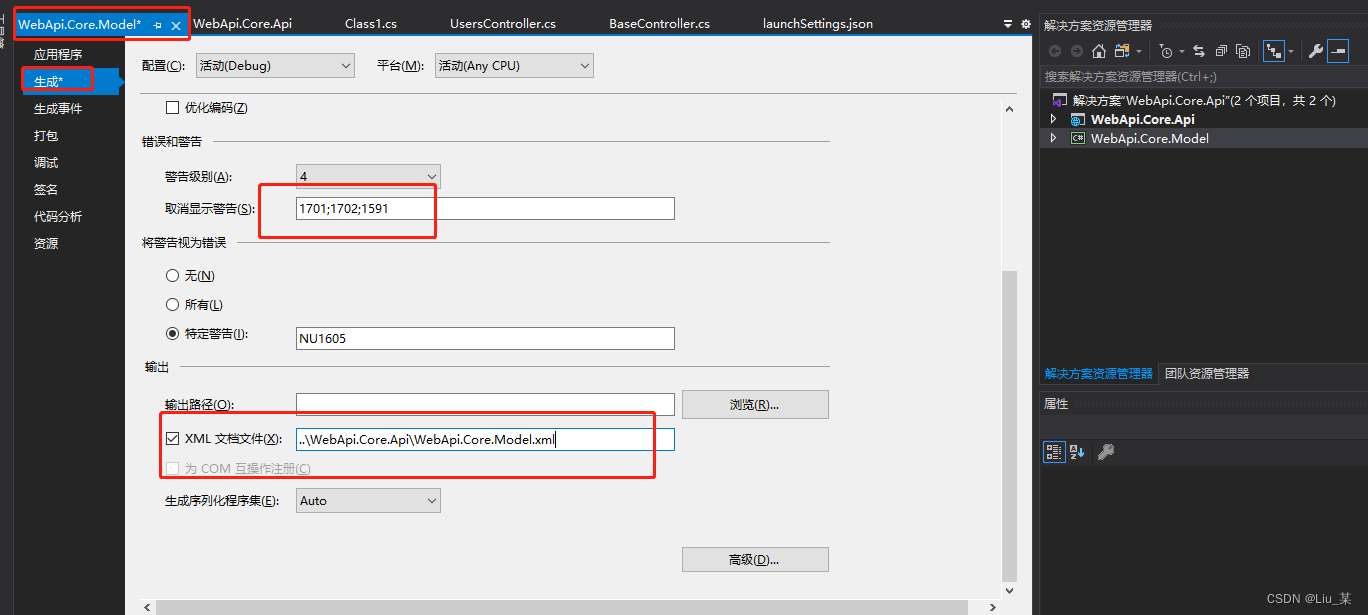The width and height of the screenshot is (1368, 615).
Task: Click inside the NU1605 specific warnings field
Action: coord(484,338)
